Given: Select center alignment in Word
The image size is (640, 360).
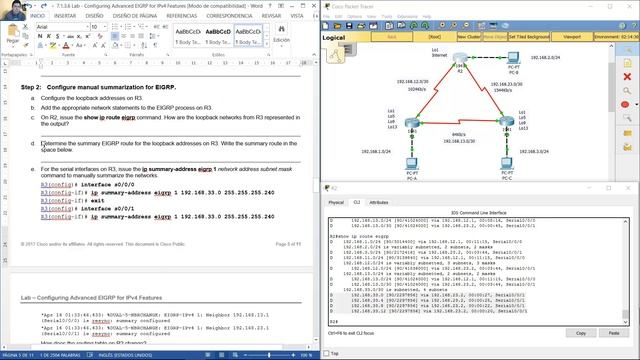Looking at the screenshot, I should pos(124,36).
